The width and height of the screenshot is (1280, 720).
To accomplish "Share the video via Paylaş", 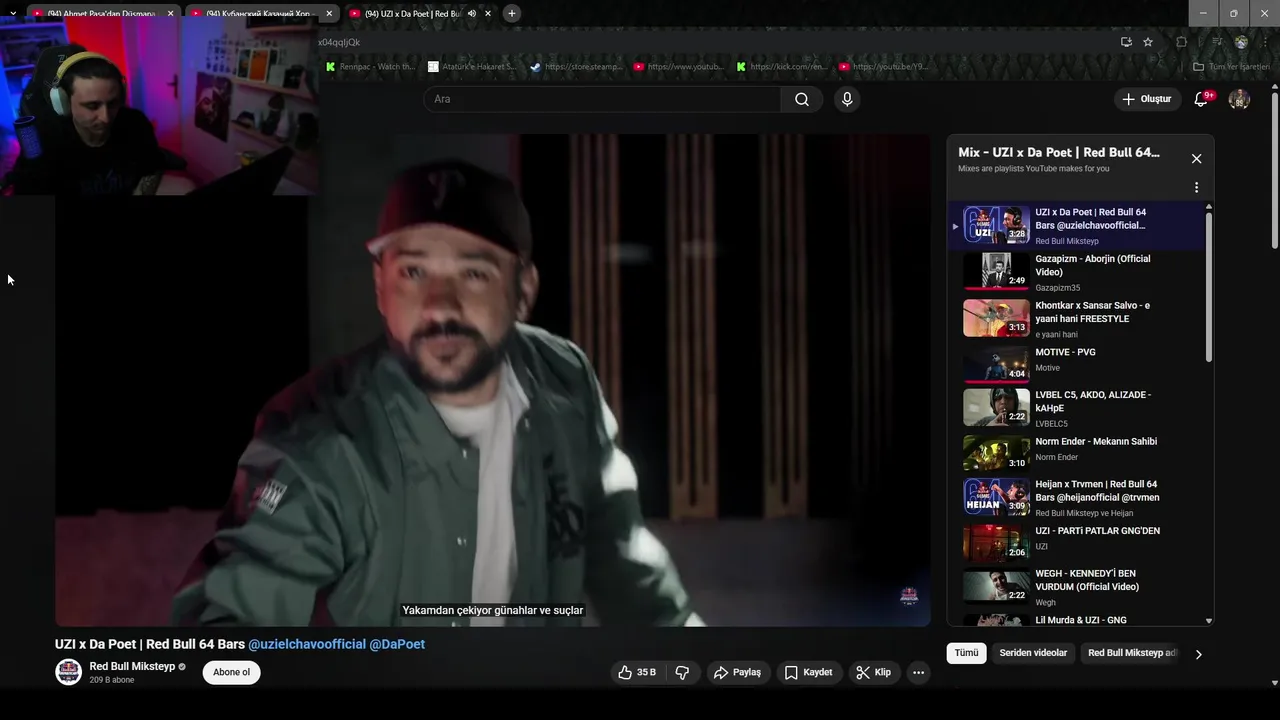I will 737,672.
